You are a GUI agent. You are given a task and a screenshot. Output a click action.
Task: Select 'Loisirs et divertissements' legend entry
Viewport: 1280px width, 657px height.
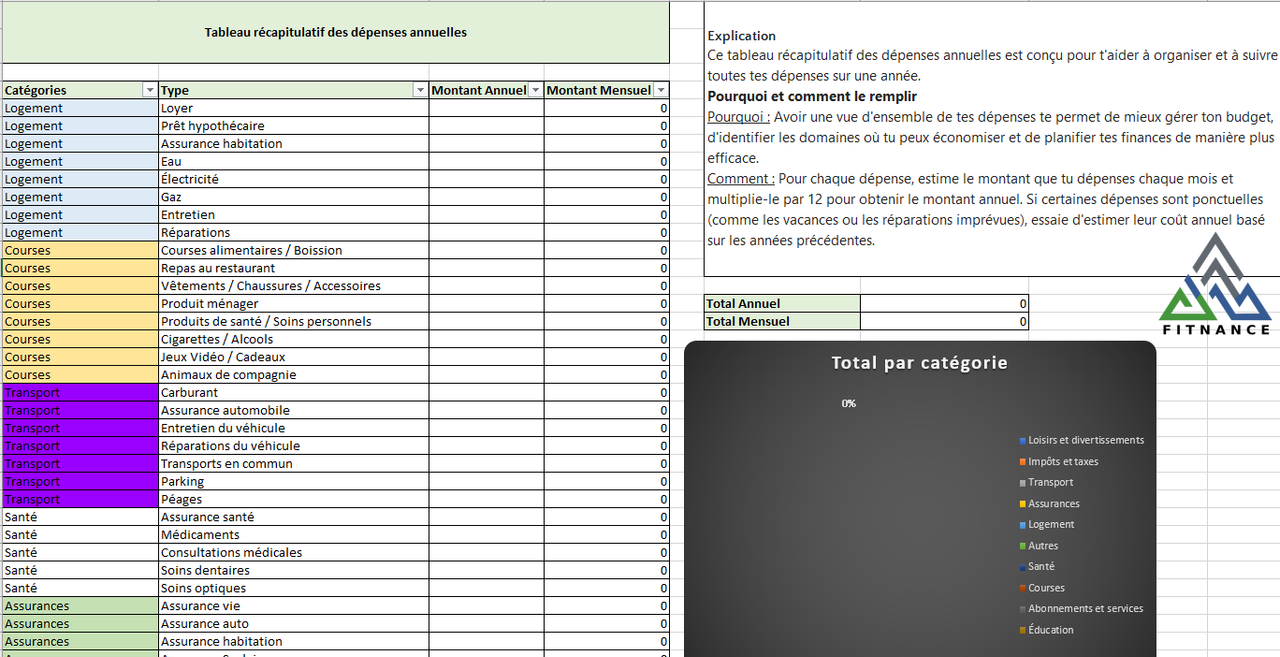point(1081,440)
